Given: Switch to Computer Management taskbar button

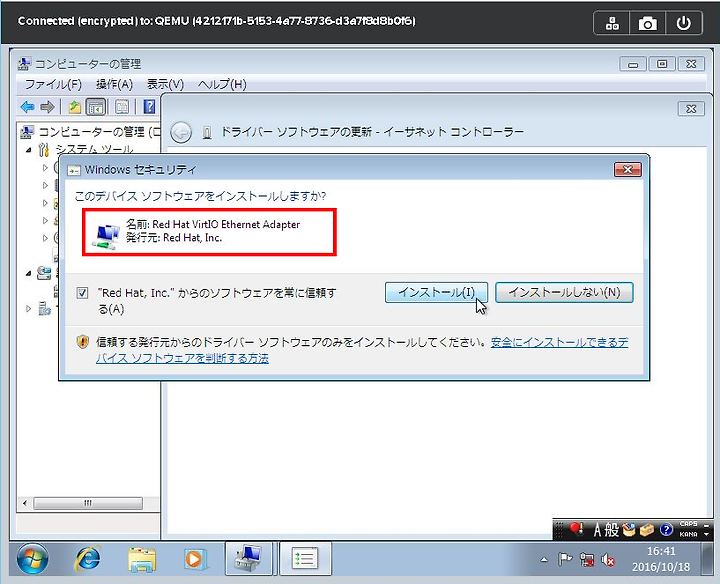Looking at the screenshot, I should tap(248, 559).
